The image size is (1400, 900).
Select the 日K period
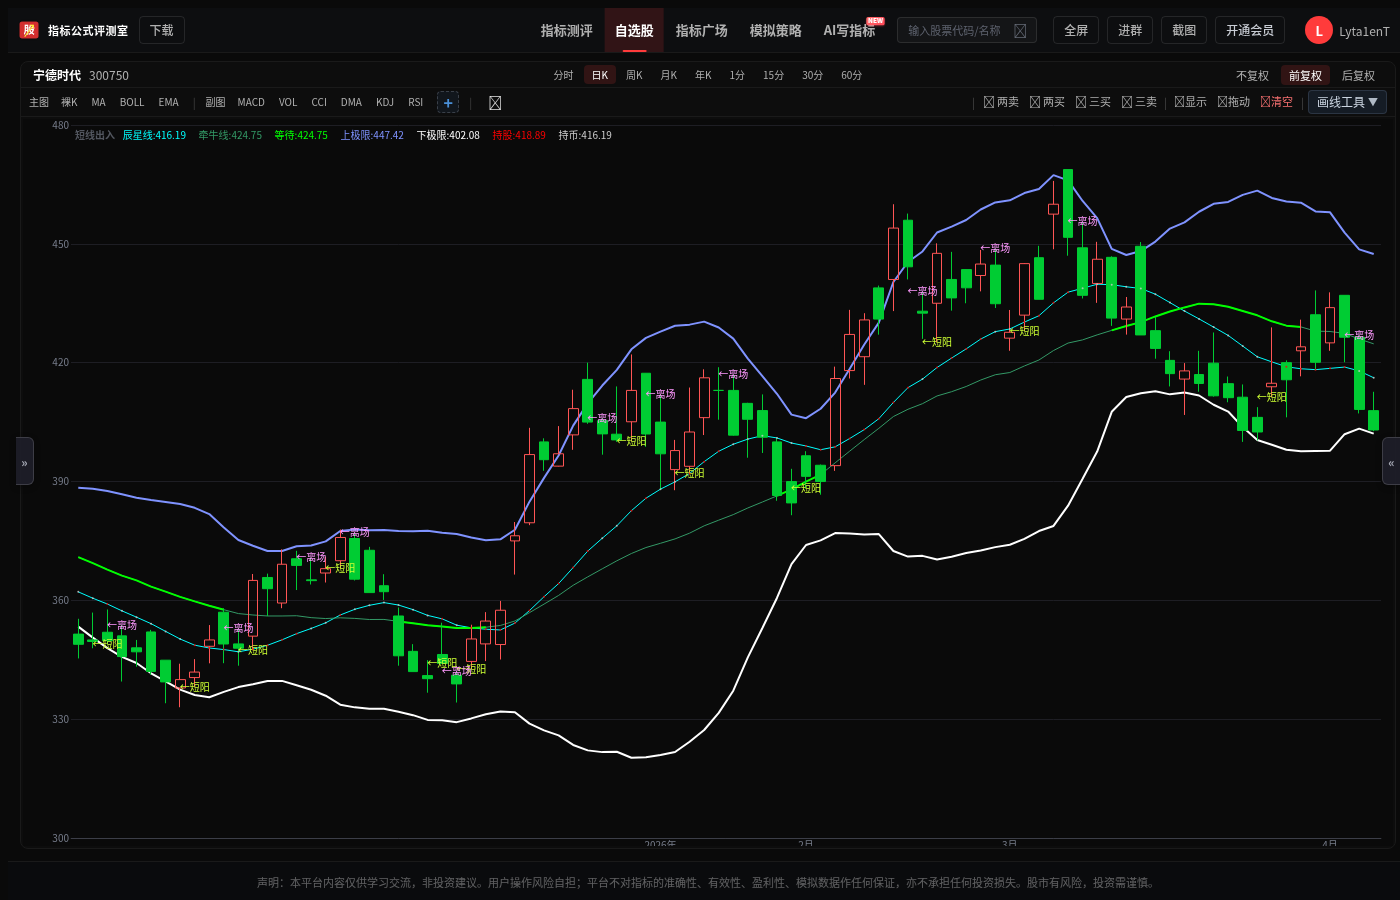tap(600, 76)
